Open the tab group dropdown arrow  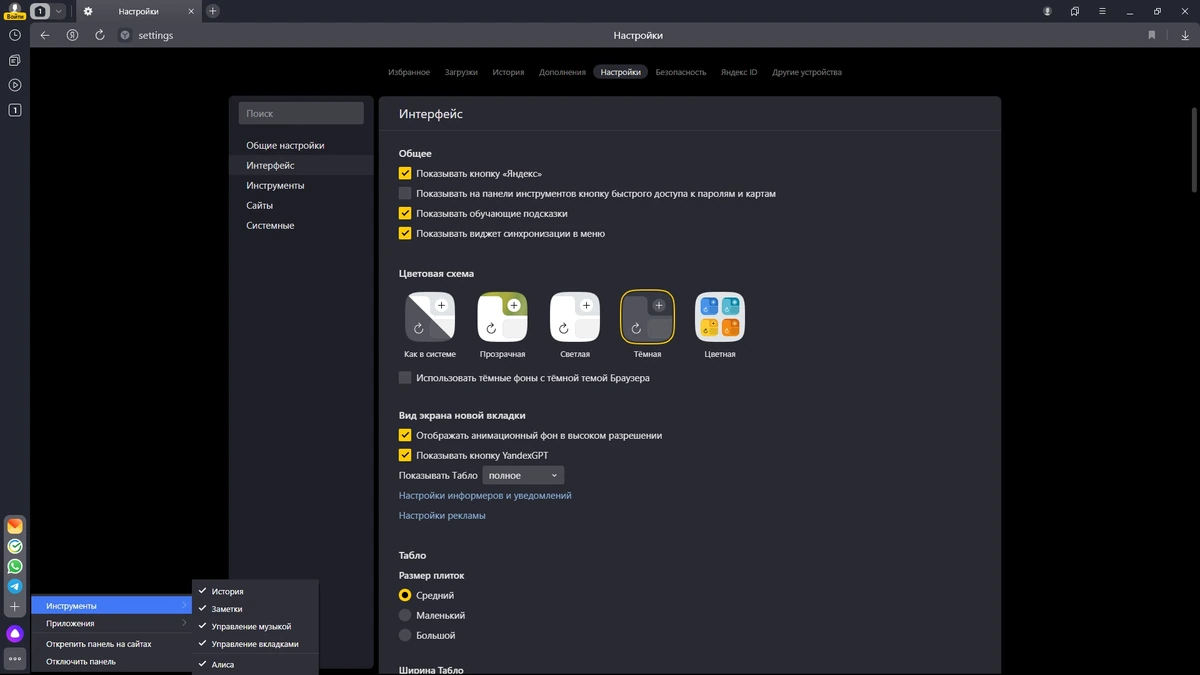coord(59,11)
